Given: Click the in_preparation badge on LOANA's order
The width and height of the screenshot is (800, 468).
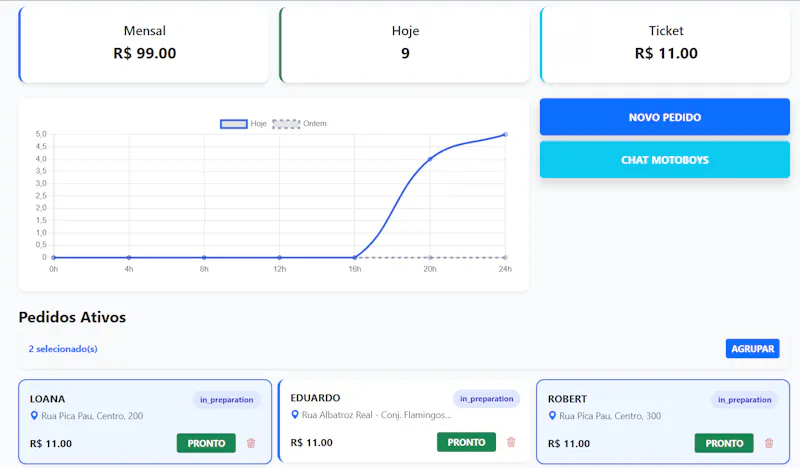Looking at the screenshot, I should pyautogui.click(x=227, y=400).
